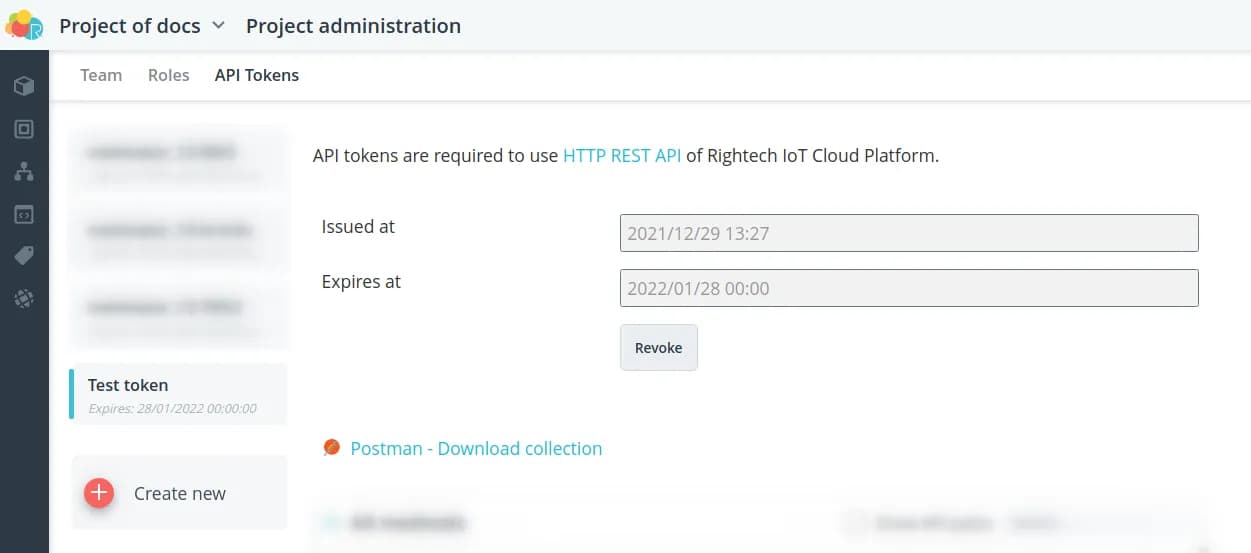
Task: Open the tag icon in the sidebar
Action: pos(24,256)
